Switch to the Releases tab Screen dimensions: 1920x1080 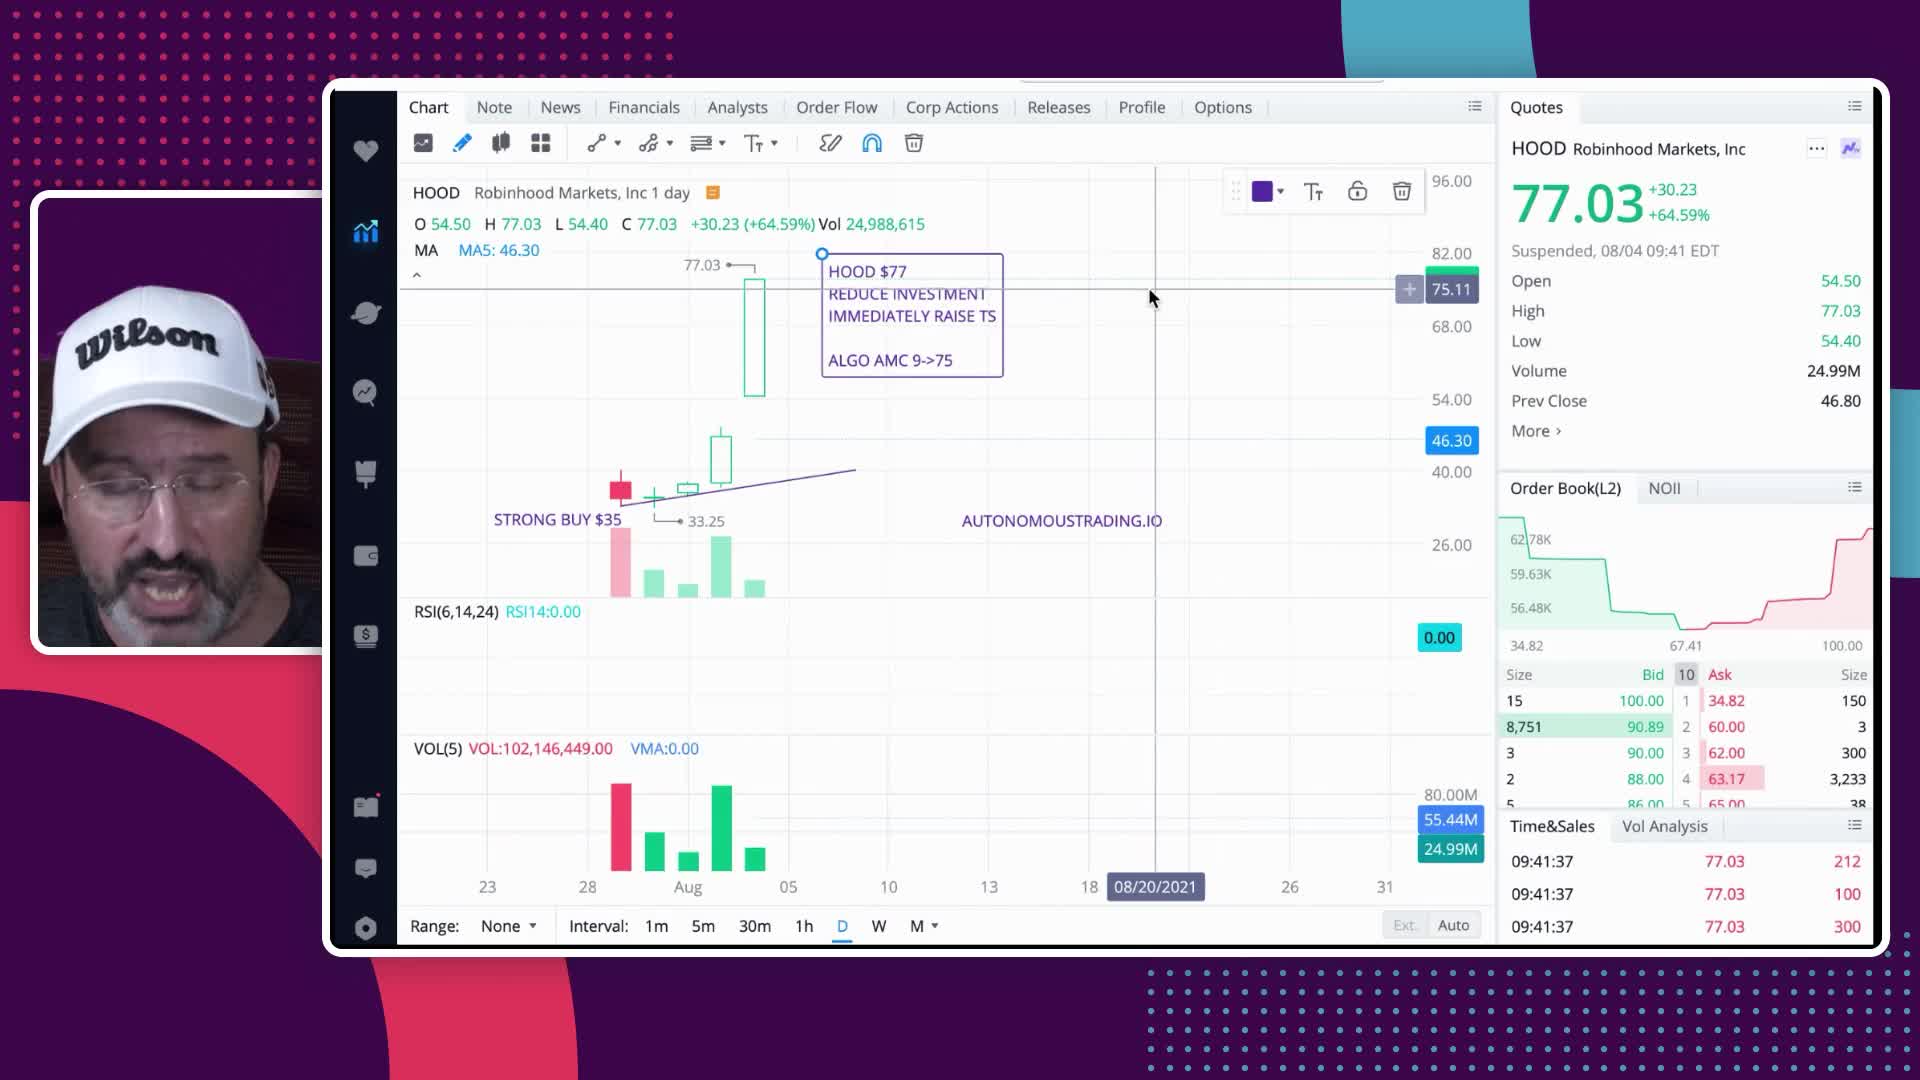(x=1058, y=107)
